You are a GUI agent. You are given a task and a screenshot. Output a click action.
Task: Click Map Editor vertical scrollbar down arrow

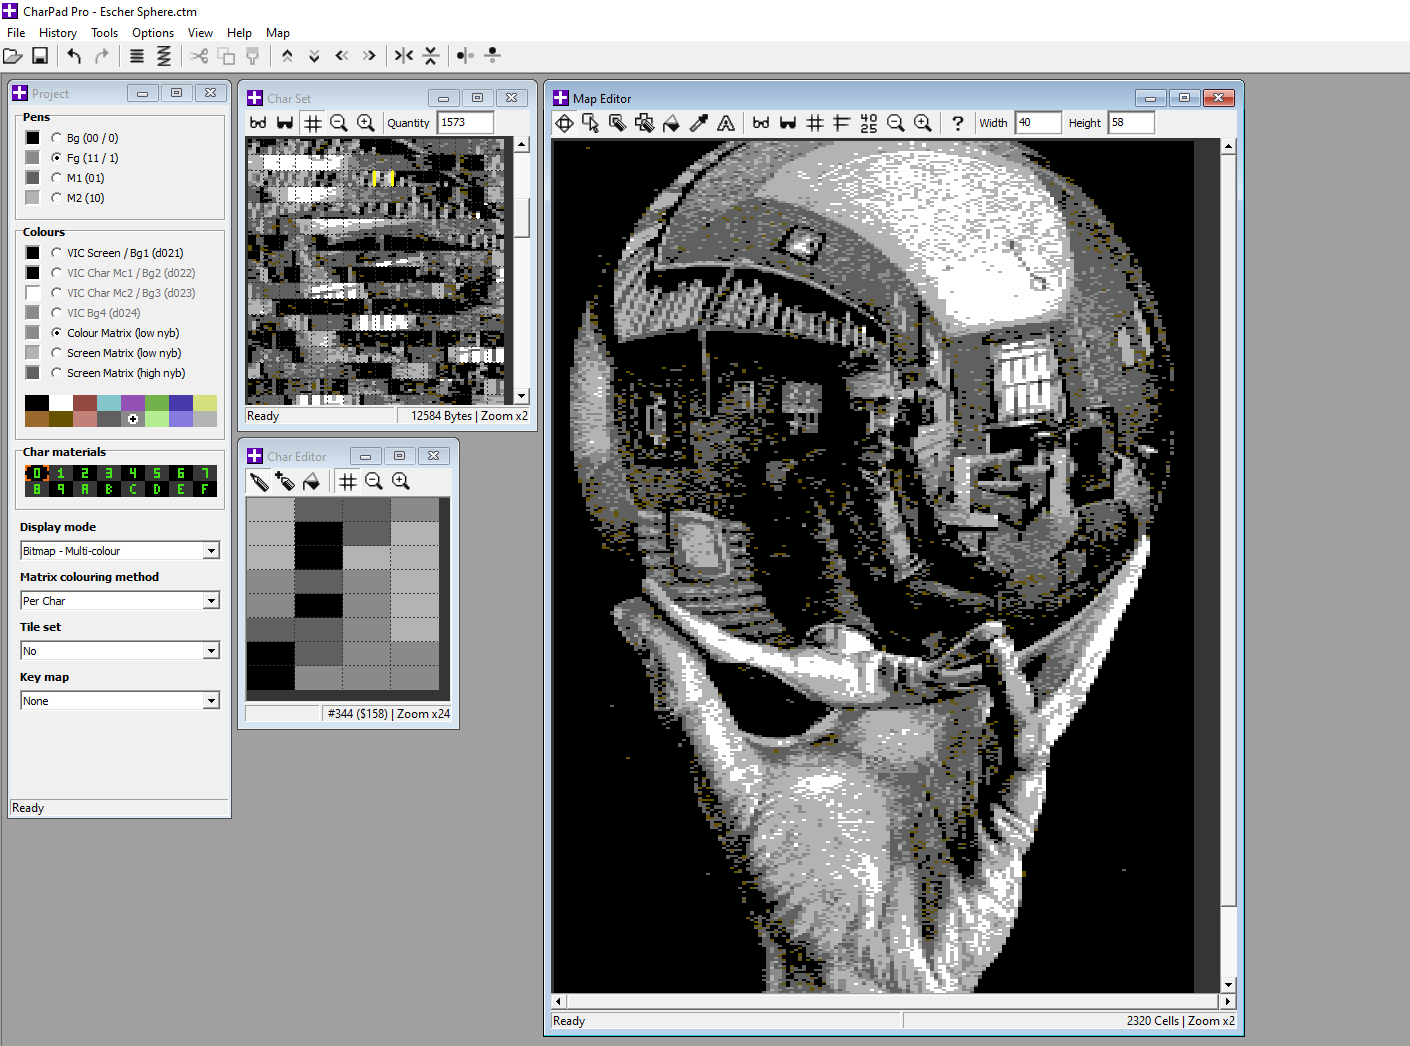pyautogui.click(x=1229, y=985)
